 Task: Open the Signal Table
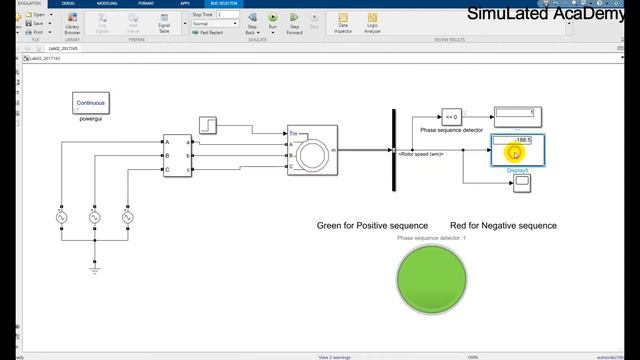[164, 23]
